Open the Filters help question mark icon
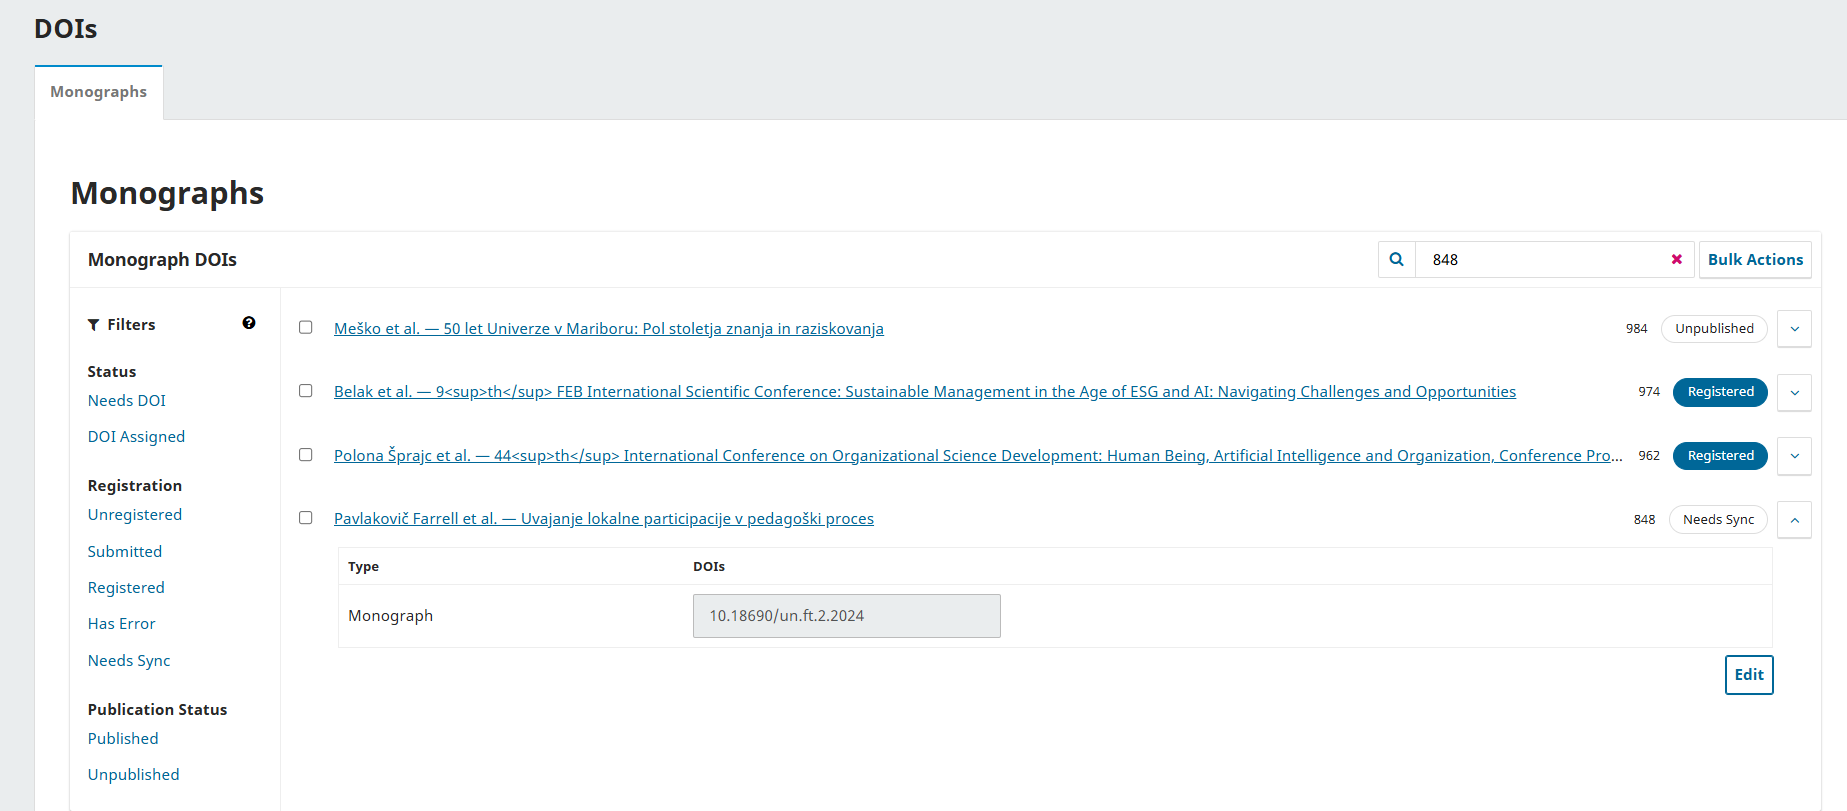This screenshot has width=1847, height=811. [249, 323]
